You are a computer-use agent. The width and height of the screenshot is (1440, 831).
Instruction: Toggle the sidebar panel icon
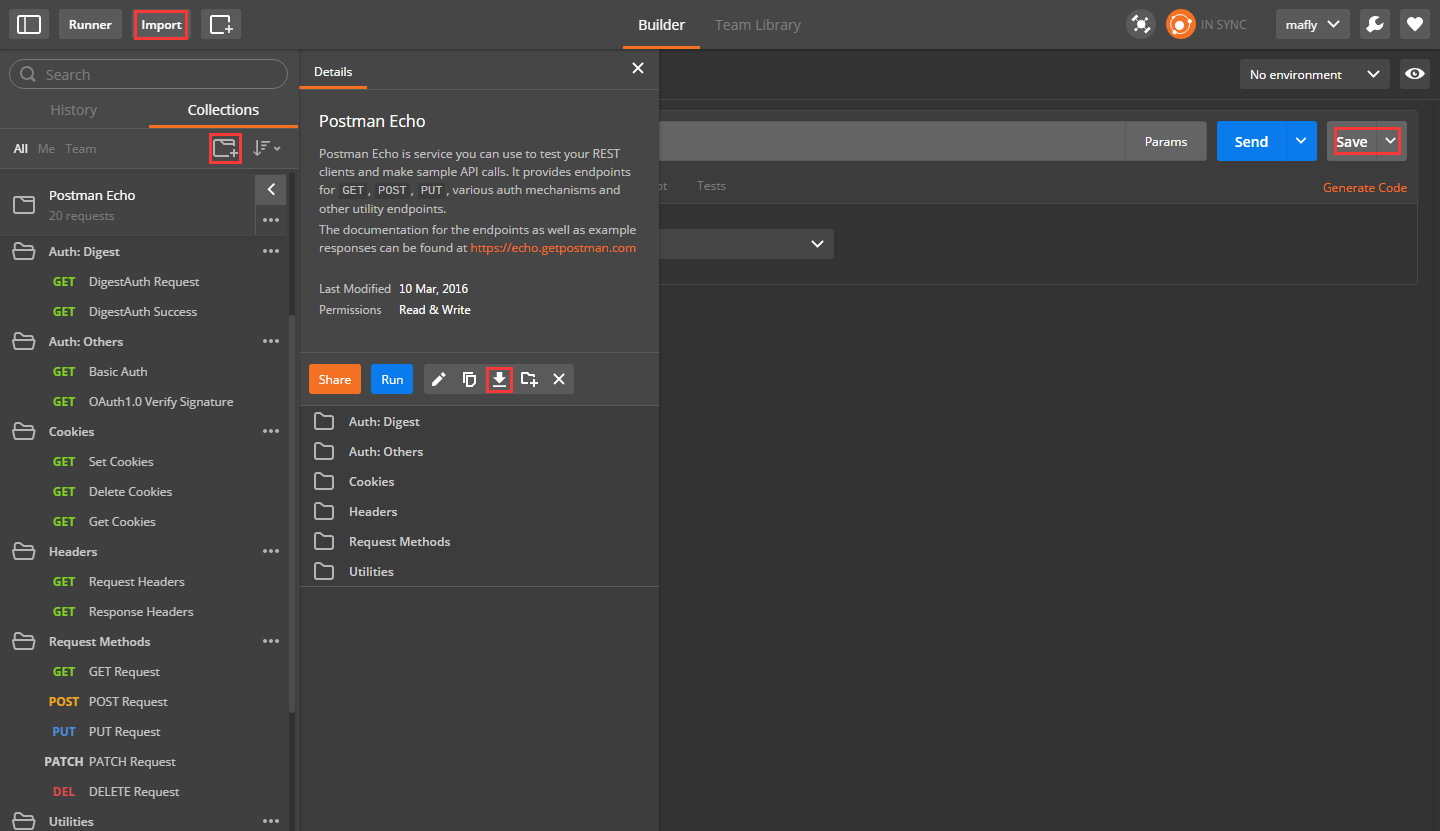[x=29, y=25]
